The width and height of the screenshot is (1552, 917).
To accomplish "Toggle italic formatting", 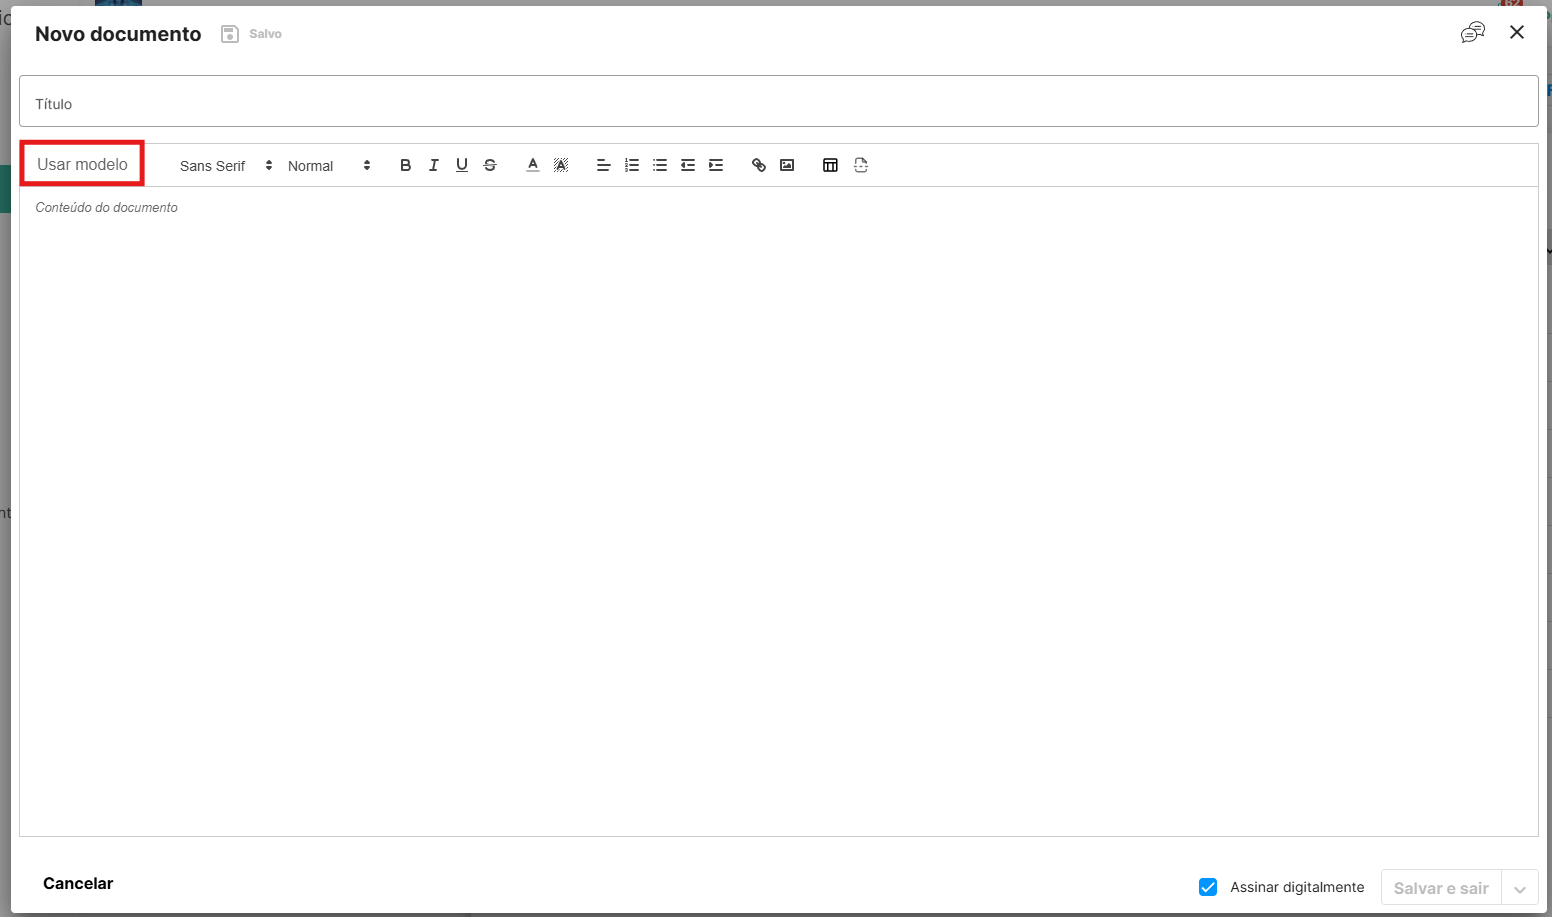I will [x=433, y=165].
